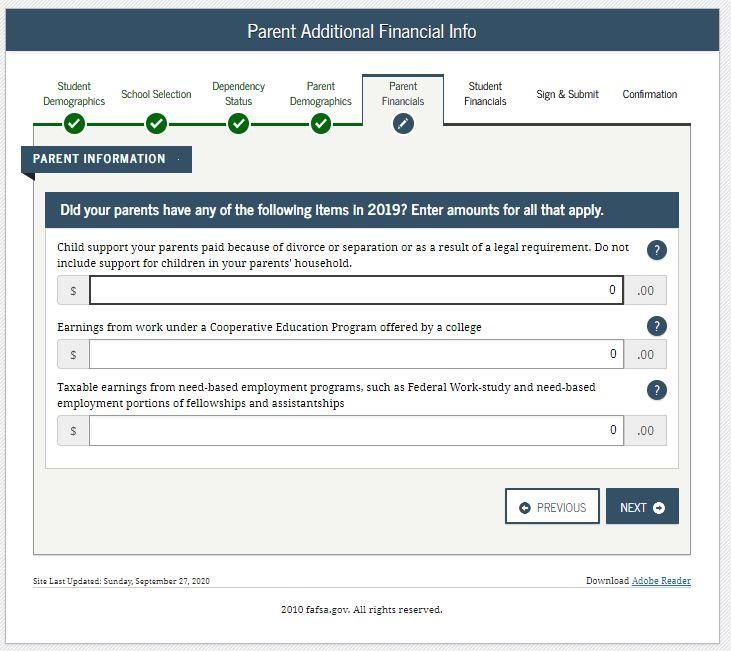Open the Adobe Reader download link
The height and width of the screenshot is (651, 731).
pyautogui.click(x=661, y=581)
